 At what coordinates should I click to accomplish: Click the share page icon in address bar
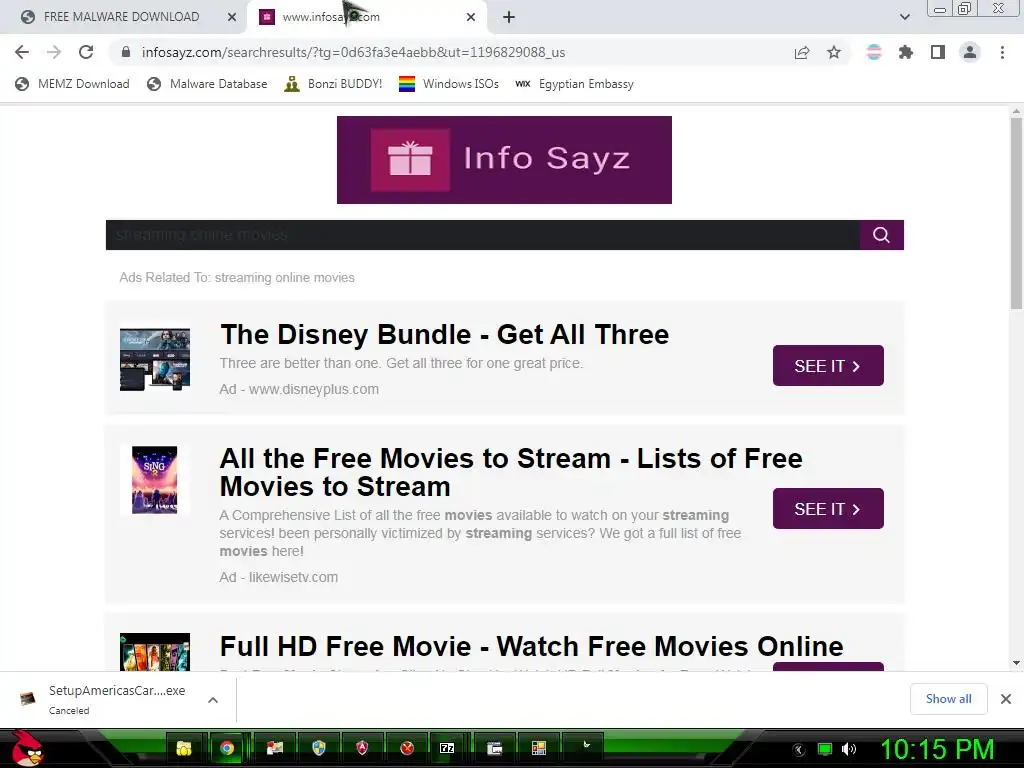pyautogui.click(x=801, y=52)
